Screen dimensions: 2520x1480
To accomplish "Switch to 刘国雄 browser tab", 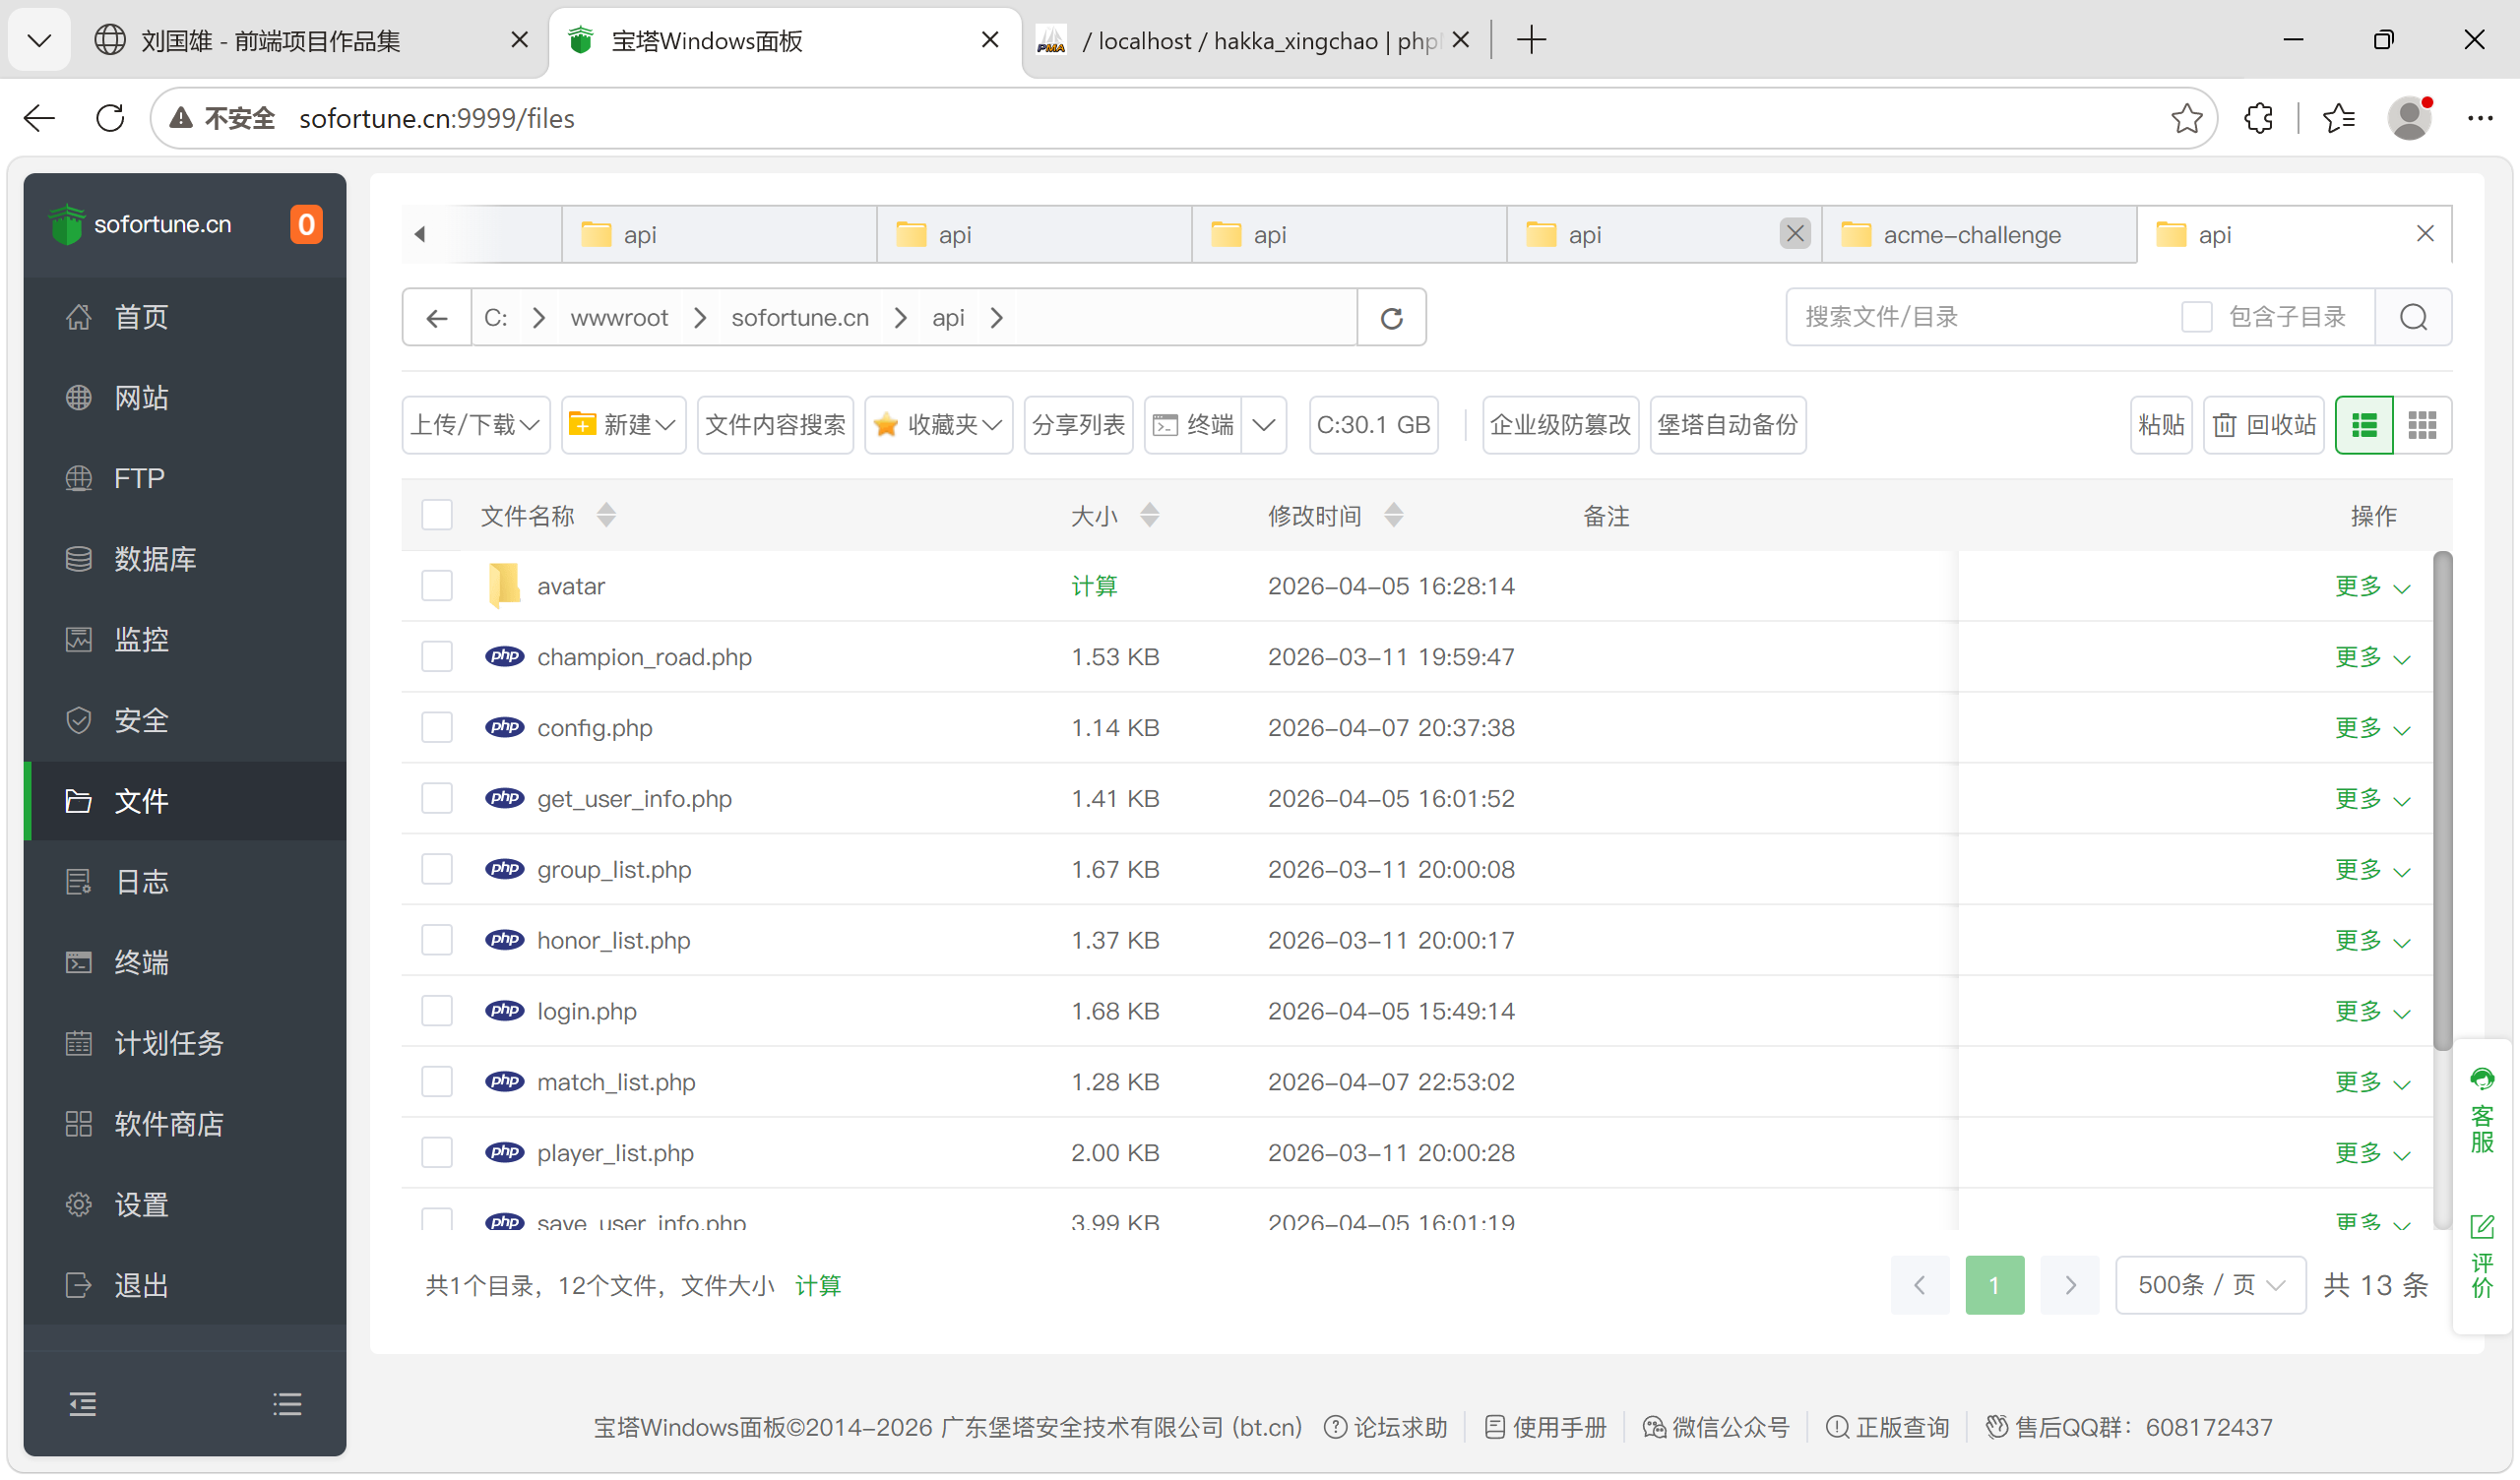I will pyautogui.click(x=310, y=41).
